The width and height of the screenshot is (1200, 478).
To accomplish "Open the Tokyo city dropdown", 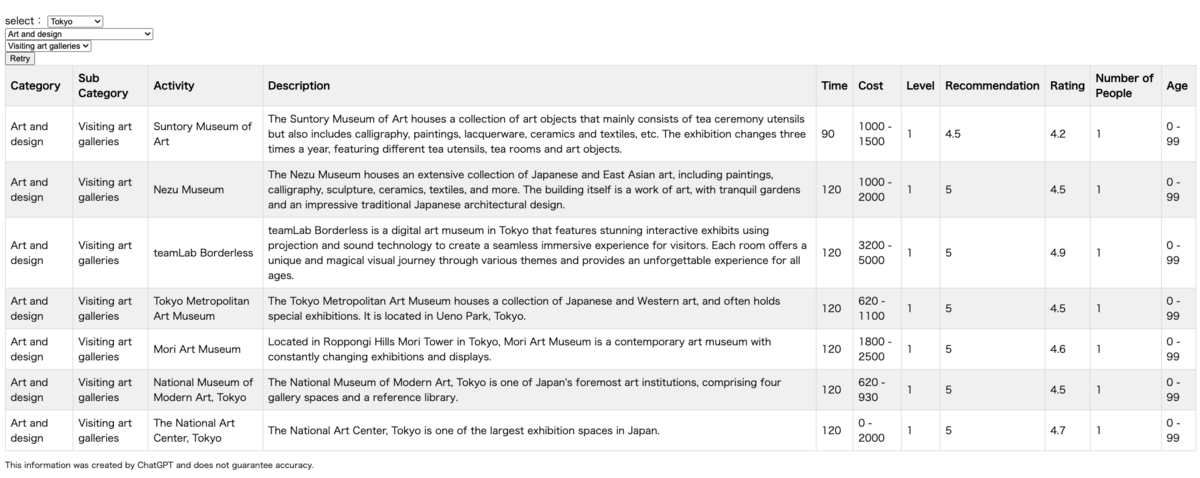I will [75, 21].
